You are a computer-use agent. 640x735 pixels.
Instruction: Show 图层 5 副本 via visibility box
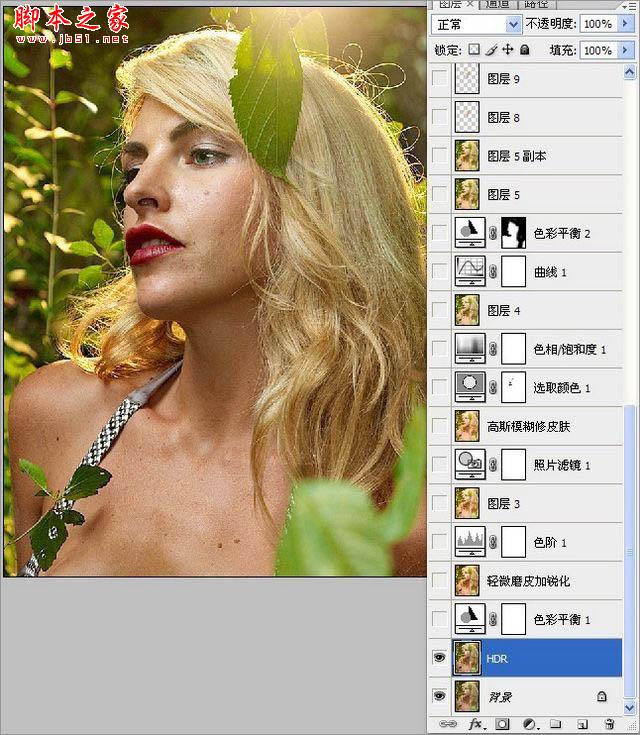[439, 155]
